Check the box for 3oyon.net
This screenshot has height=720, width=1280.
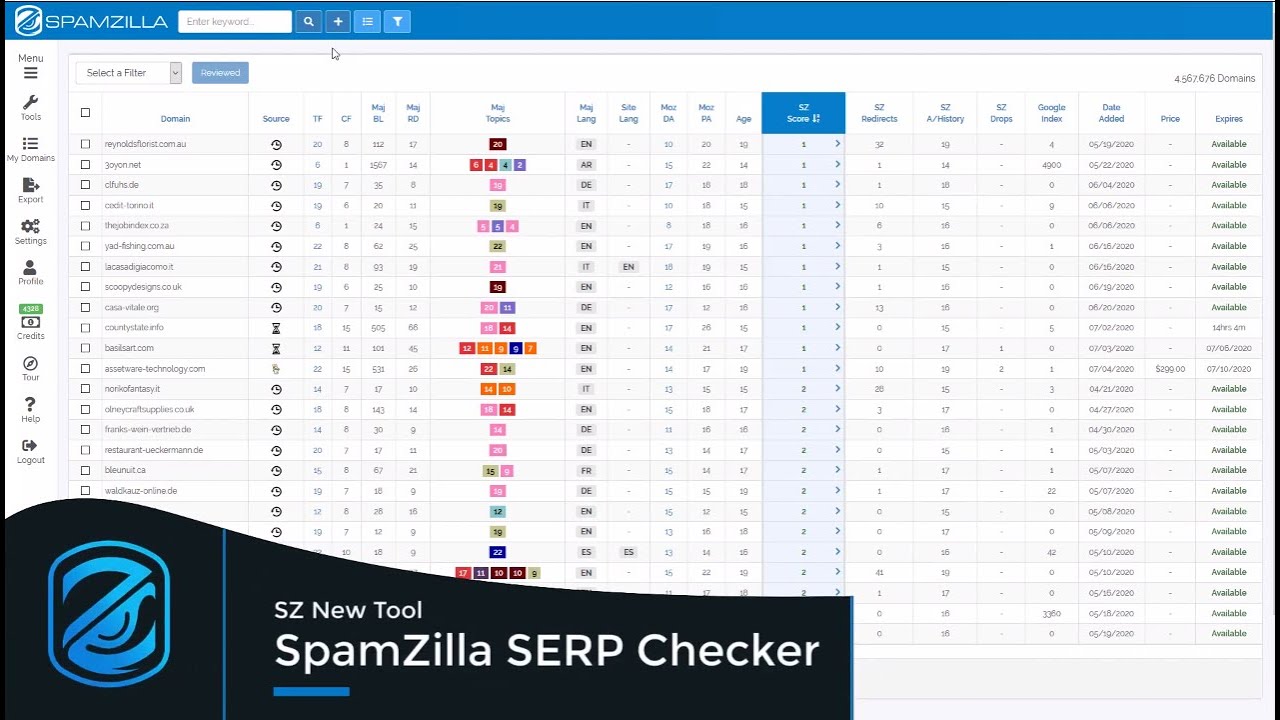pos(85,165)
